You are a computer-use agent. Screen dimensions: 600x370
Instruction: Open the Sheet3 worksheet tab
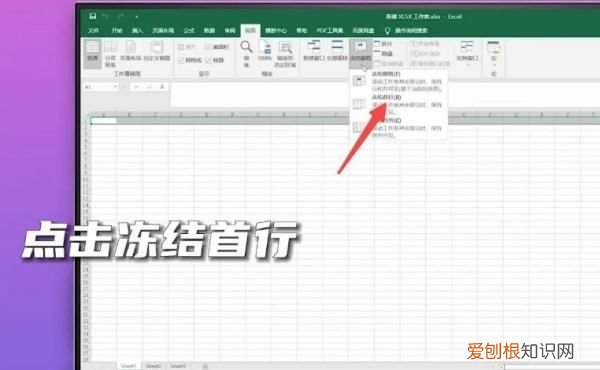click(178, 366)
